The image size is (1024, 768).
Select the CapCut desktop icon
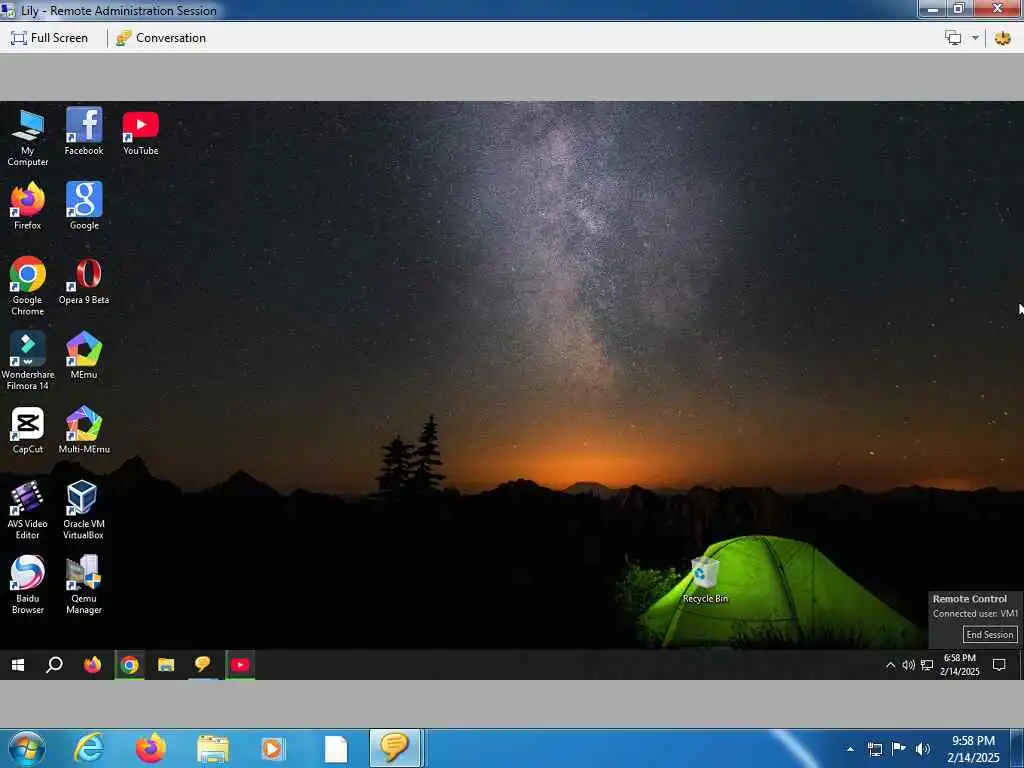point(27,430)
